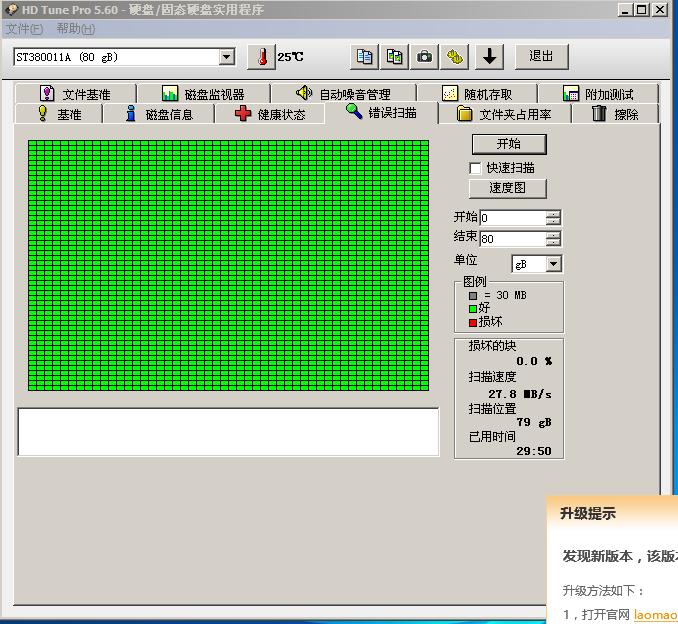Screen dimensions: 678x624
Task: Click the green scan block grid
Action: (228, 265)
